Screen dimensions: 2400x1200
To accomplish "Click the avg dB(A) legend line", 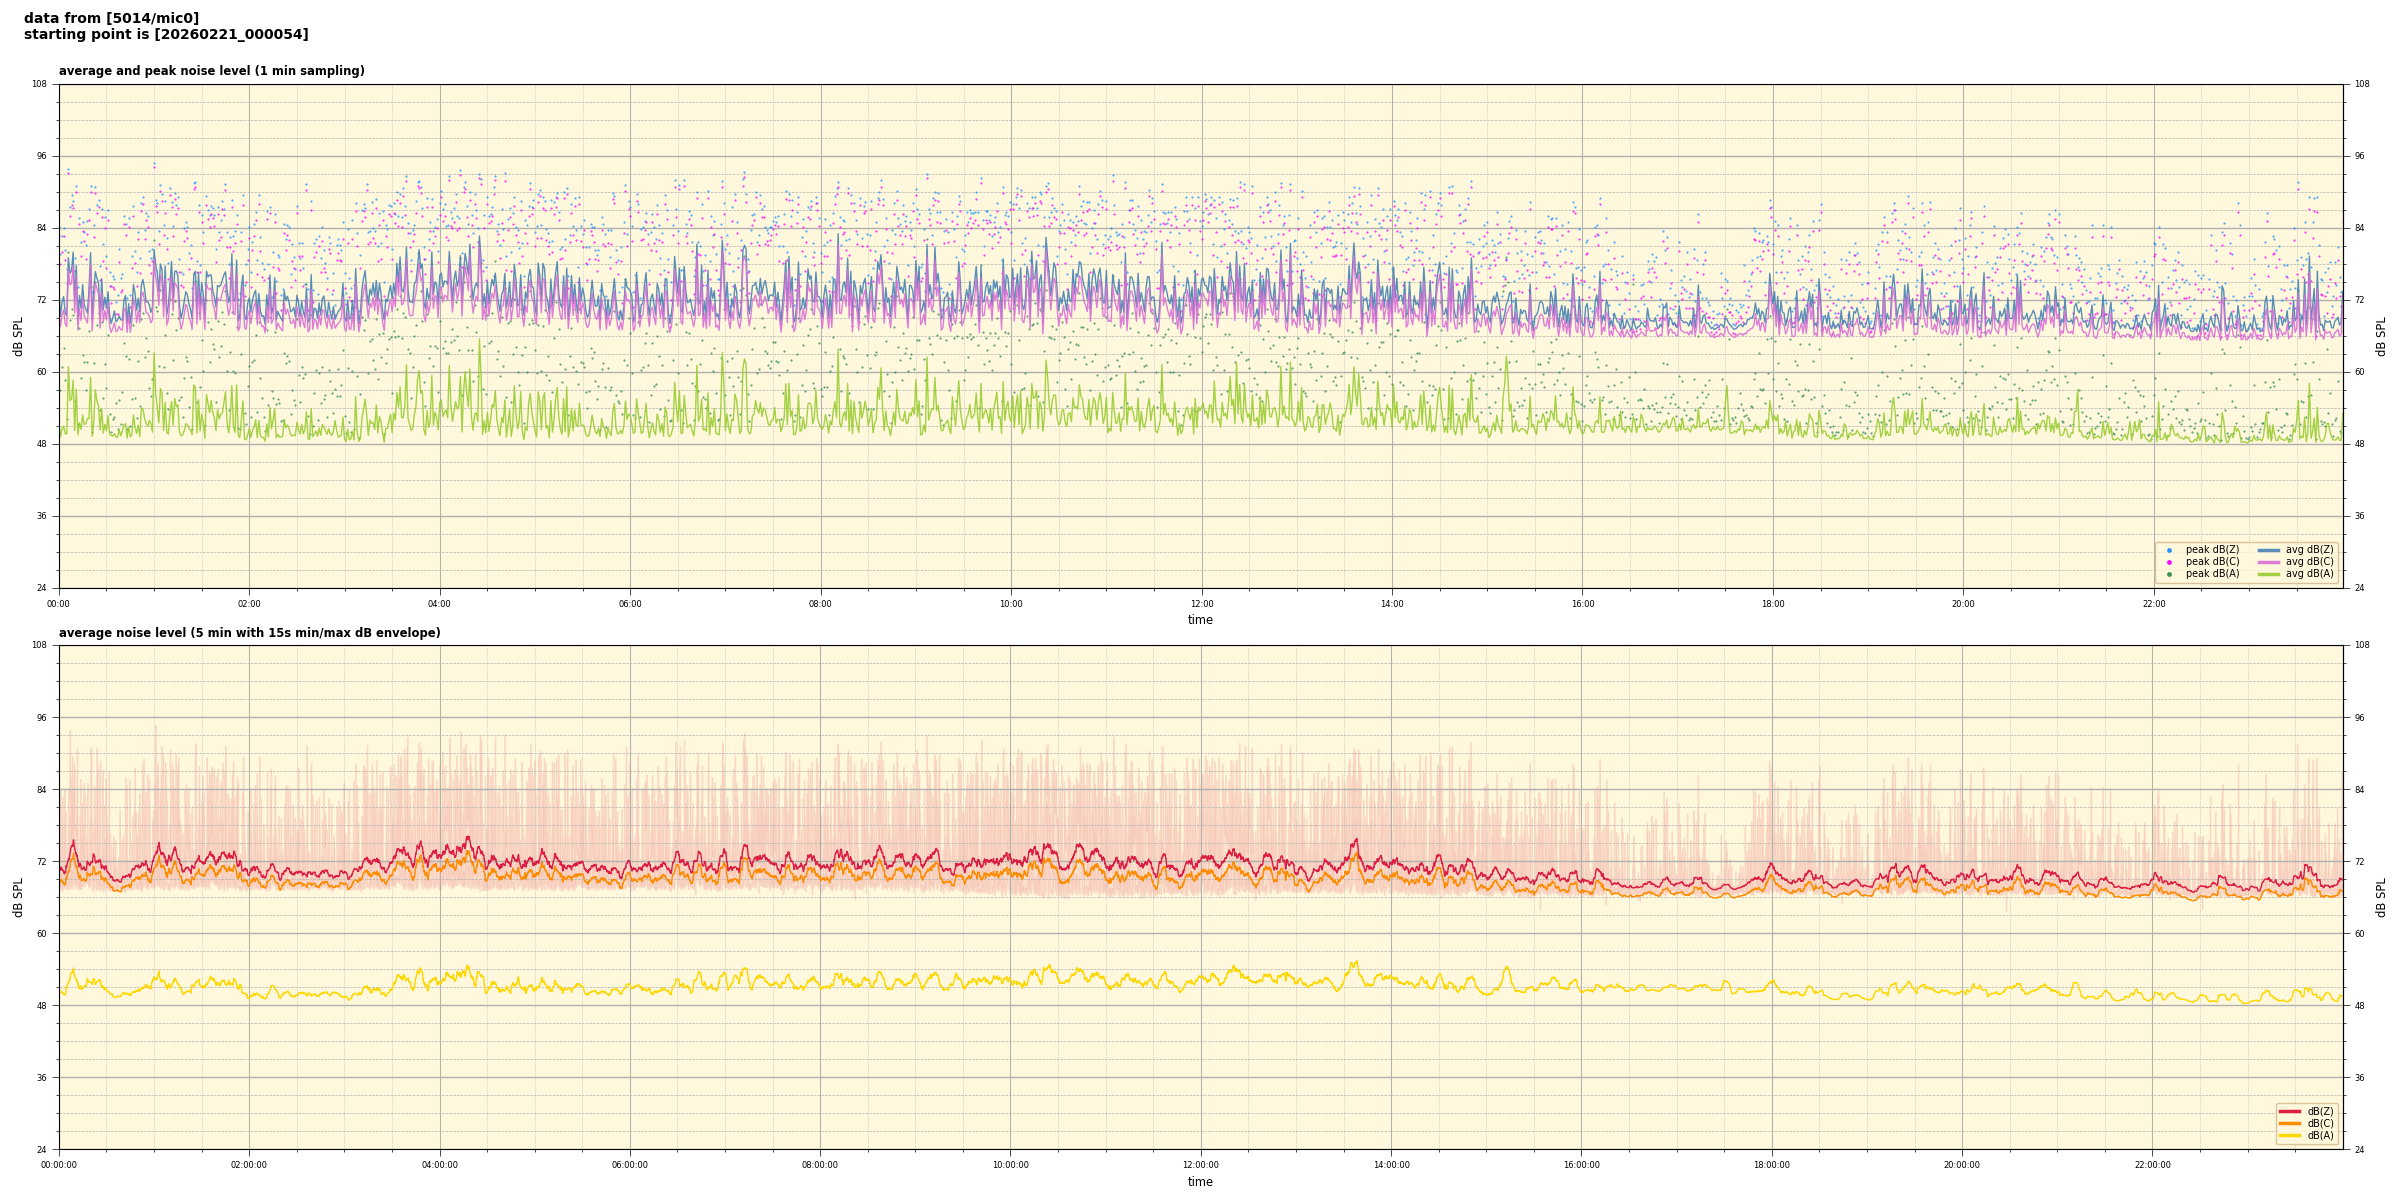I will click(2269, 574).
